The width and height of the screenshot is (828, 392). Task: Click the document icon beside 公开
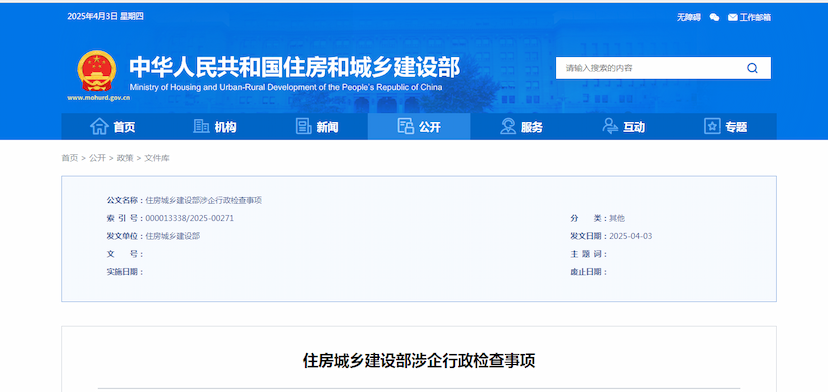click(x=406, y=126)
